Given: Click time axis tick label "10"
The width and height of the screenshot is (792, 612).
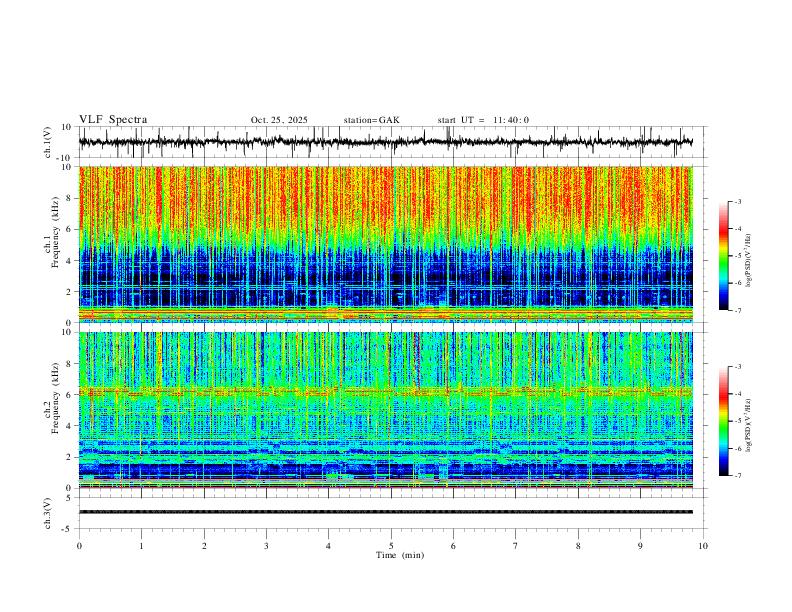Looking at the screenshot, I should click(703, 546).
